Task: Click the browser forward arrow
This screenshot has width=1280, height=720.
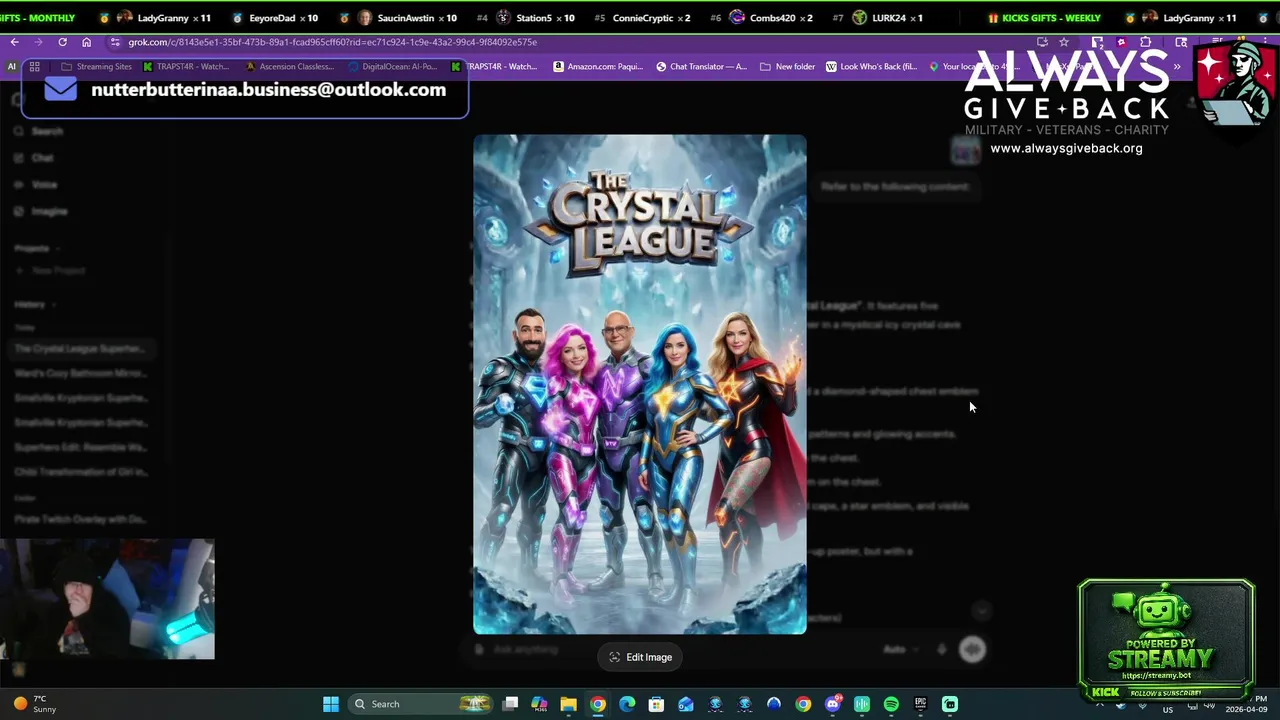Action: pyautogui.click(x=38, y=42)
